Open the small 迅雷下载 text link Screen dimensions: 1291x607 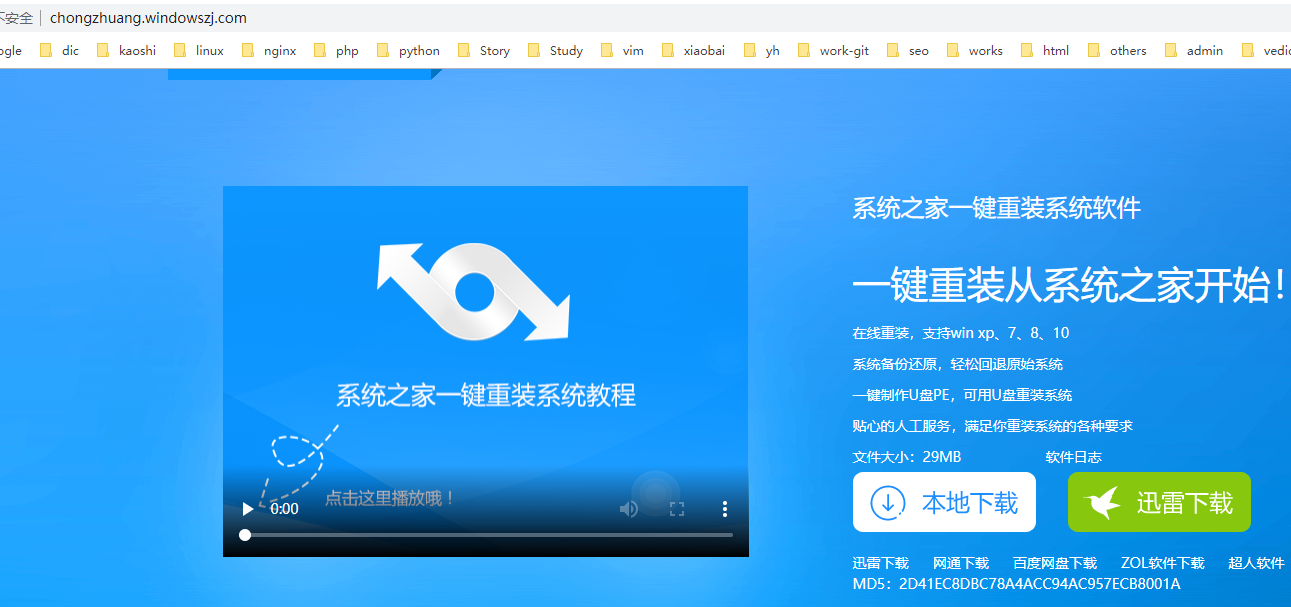[881, 563]
